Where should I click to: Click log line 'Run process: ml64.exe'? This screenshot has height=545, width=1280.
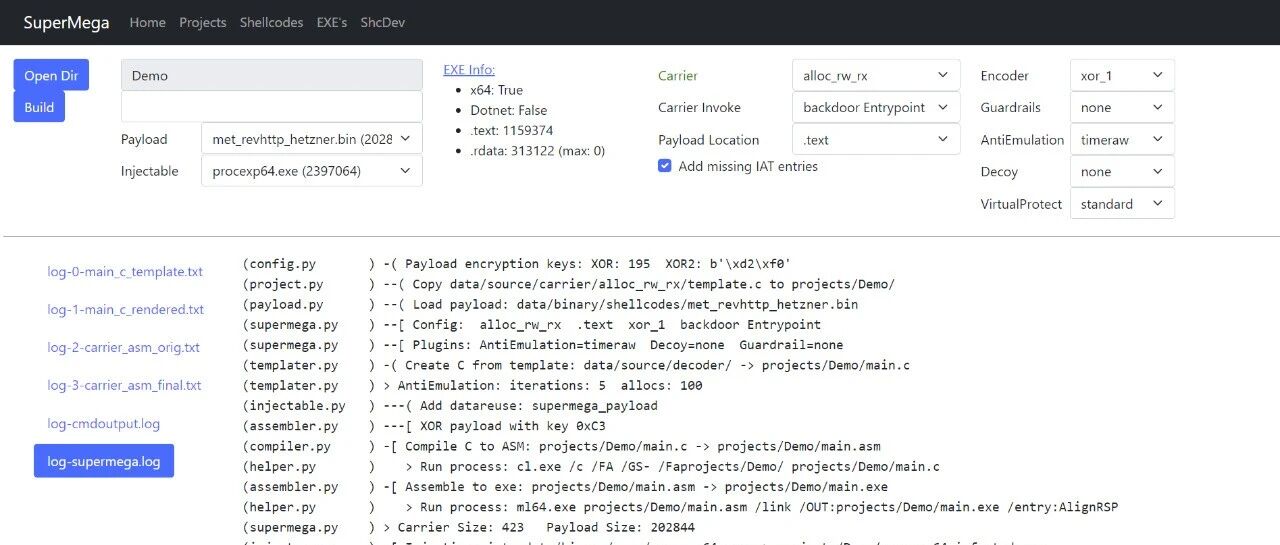coord(680,507)
